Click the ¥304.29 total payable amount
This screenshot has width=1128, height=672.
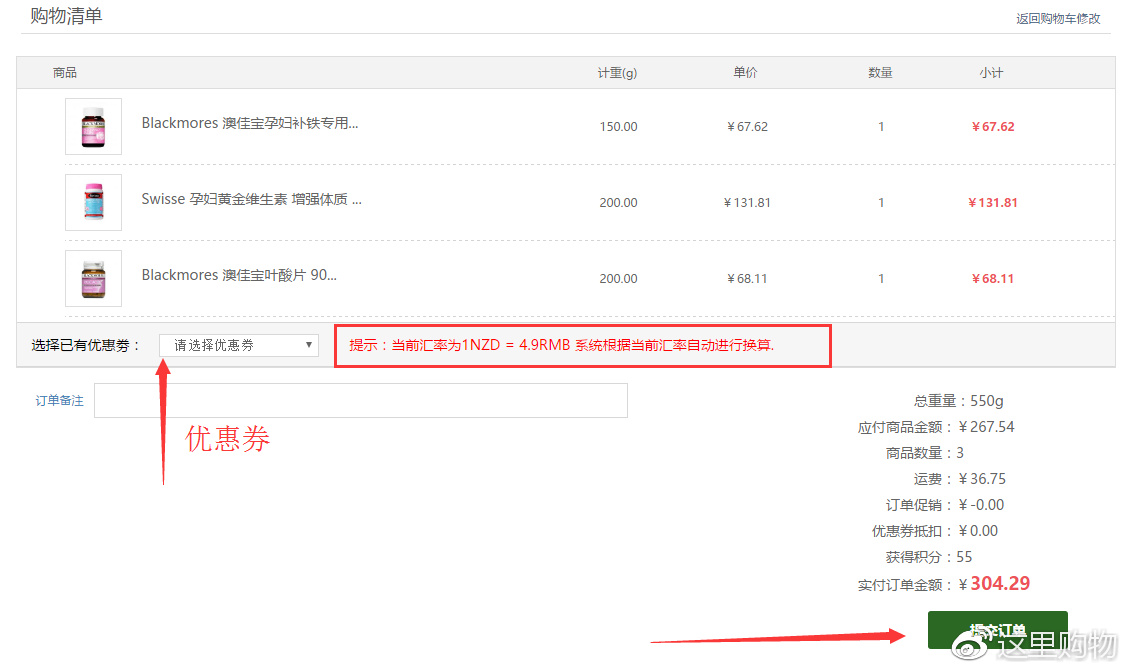click(999, 584)
